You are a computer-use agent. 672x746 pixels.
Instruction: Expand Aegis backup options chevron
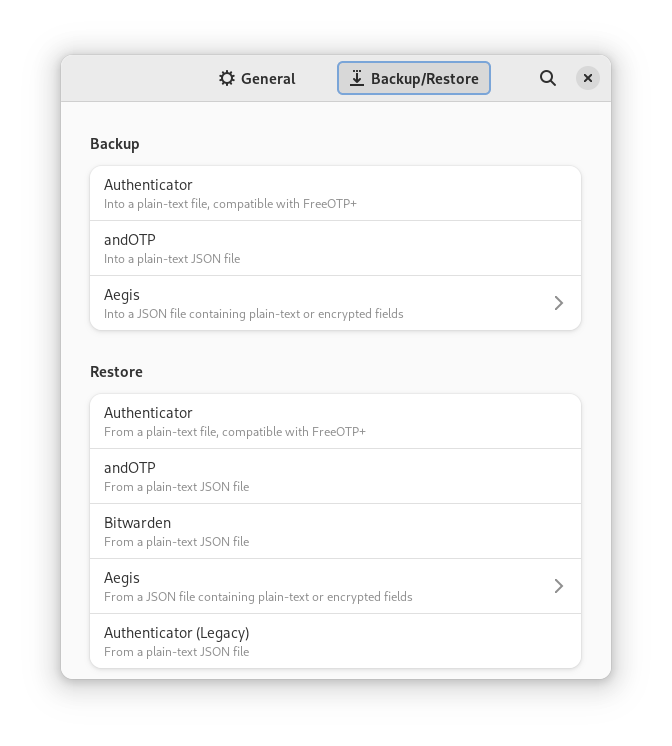click(559, 303)
